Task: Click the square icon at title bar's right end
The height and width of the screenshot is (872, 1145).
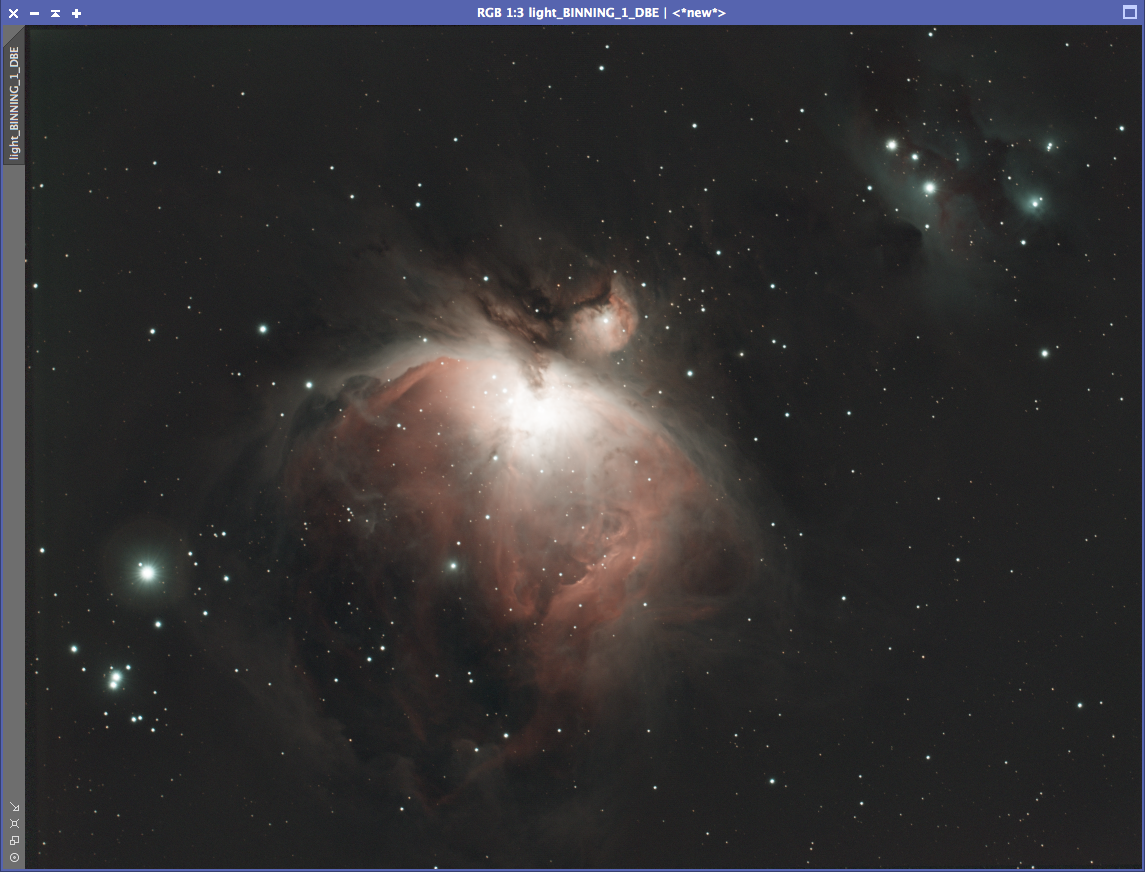Action: point(1130,13)
